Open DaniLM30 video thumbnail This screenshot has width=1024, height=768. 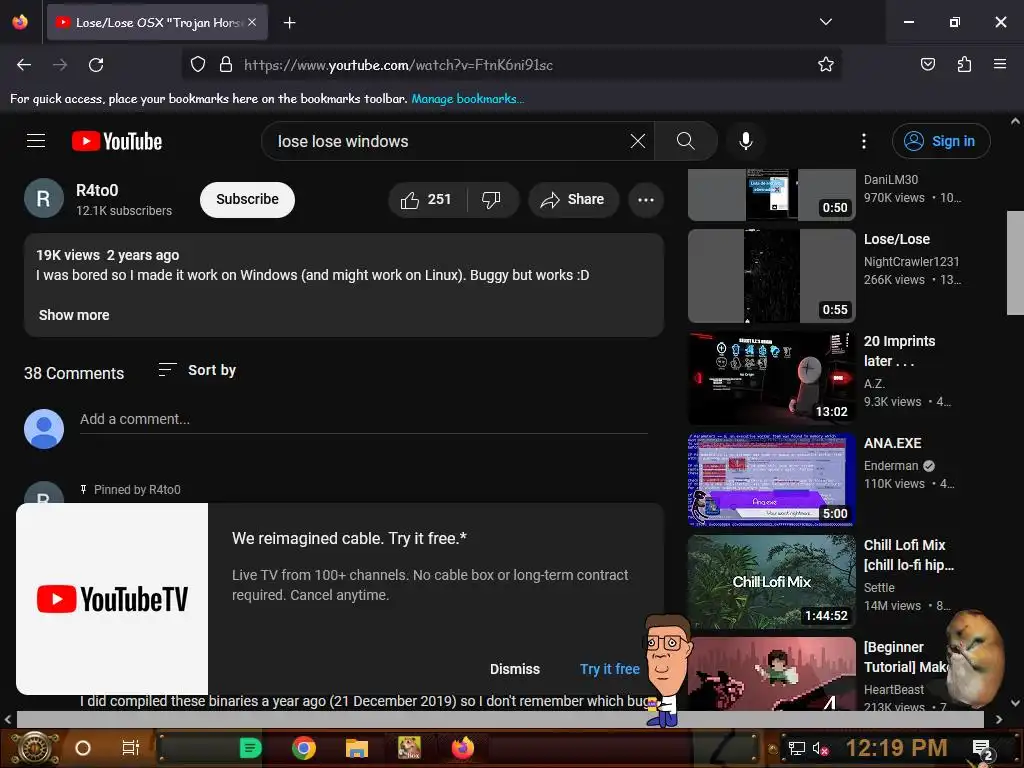772,195
